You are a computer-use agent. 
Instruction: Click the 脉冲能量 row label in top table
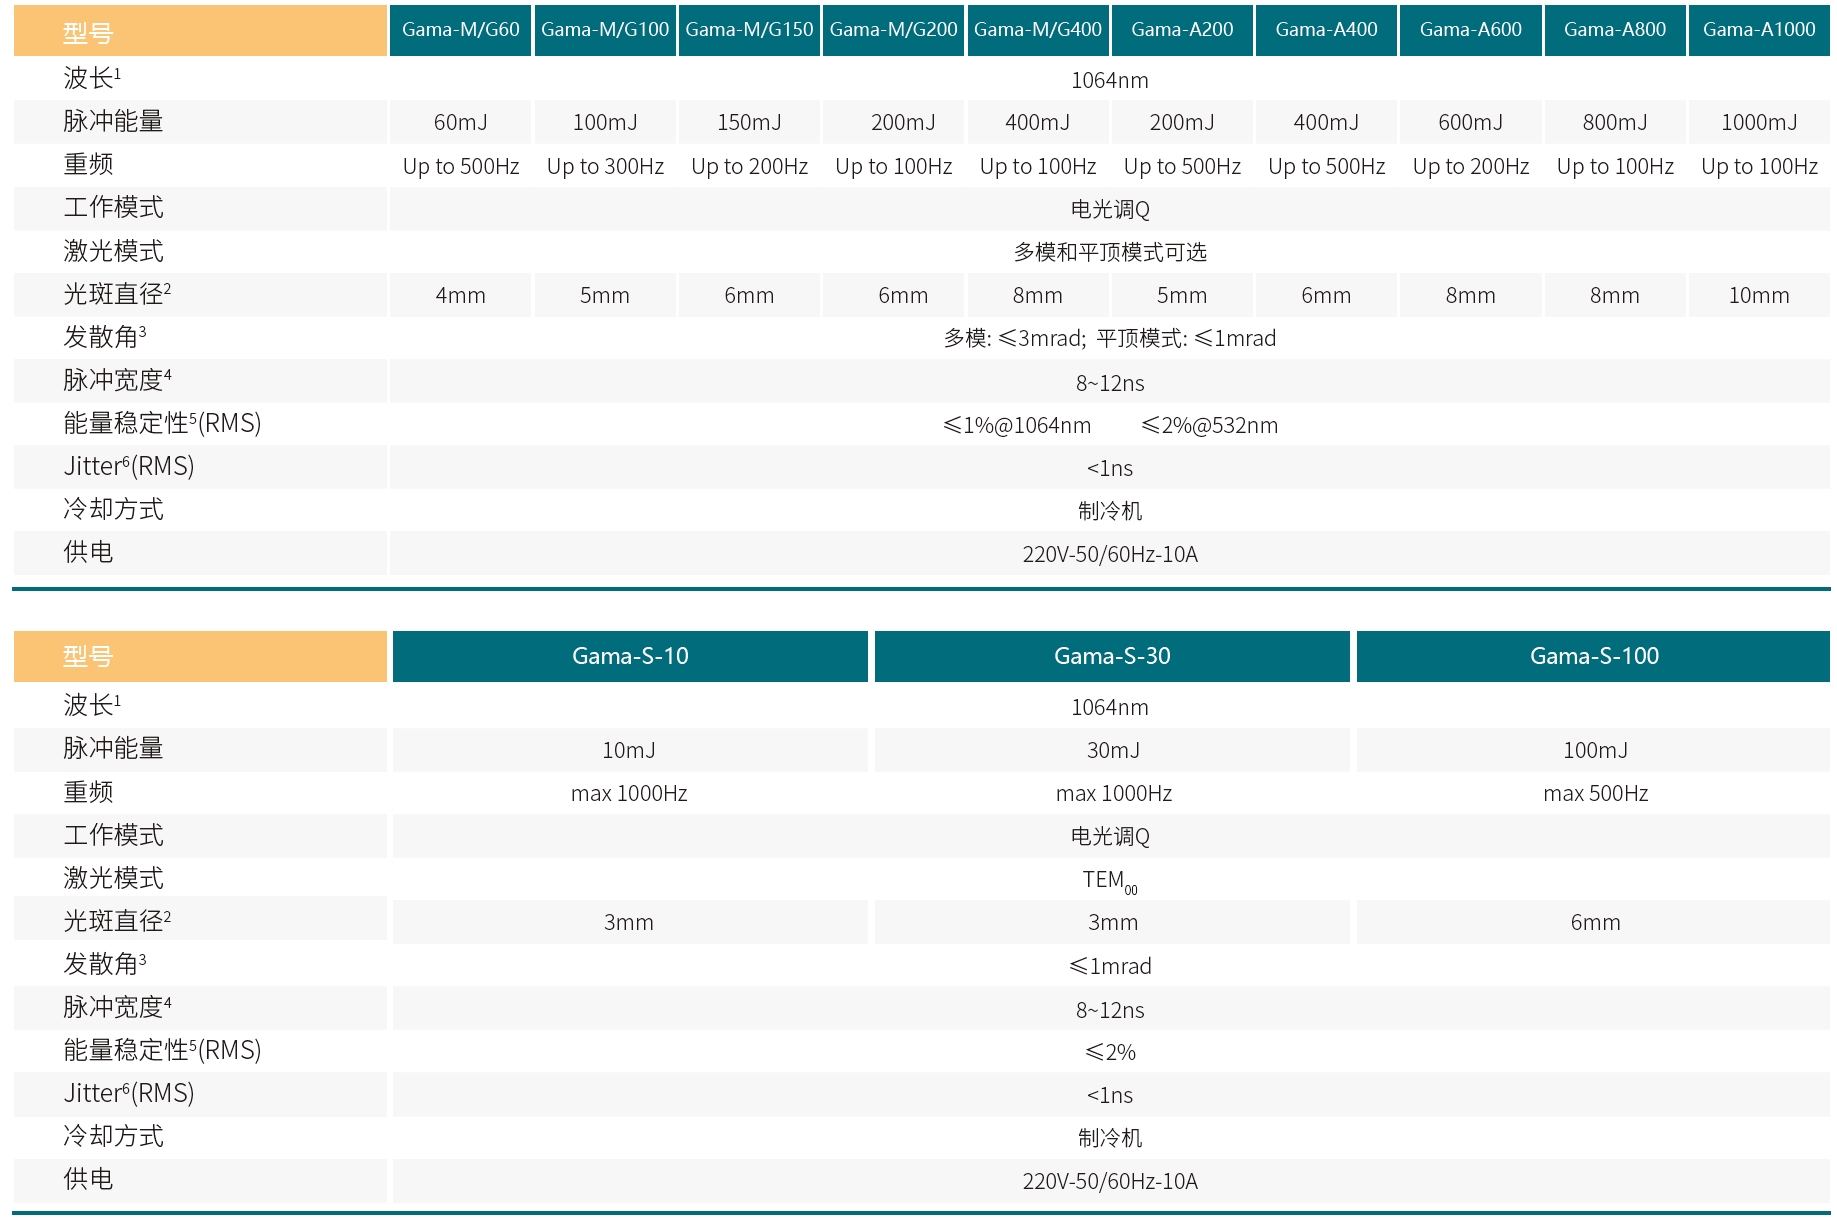[113, 121]
